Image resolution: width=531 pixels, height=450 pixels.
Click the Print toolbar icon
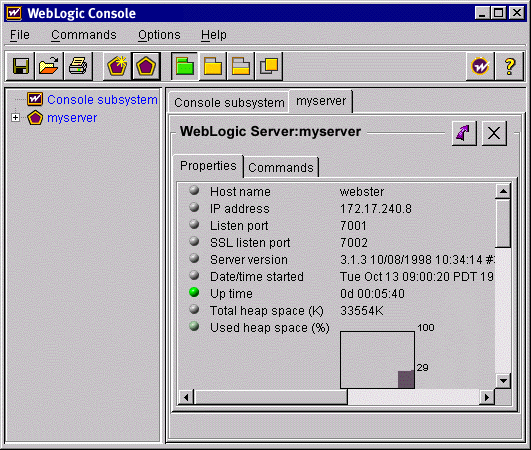(78, 66)
